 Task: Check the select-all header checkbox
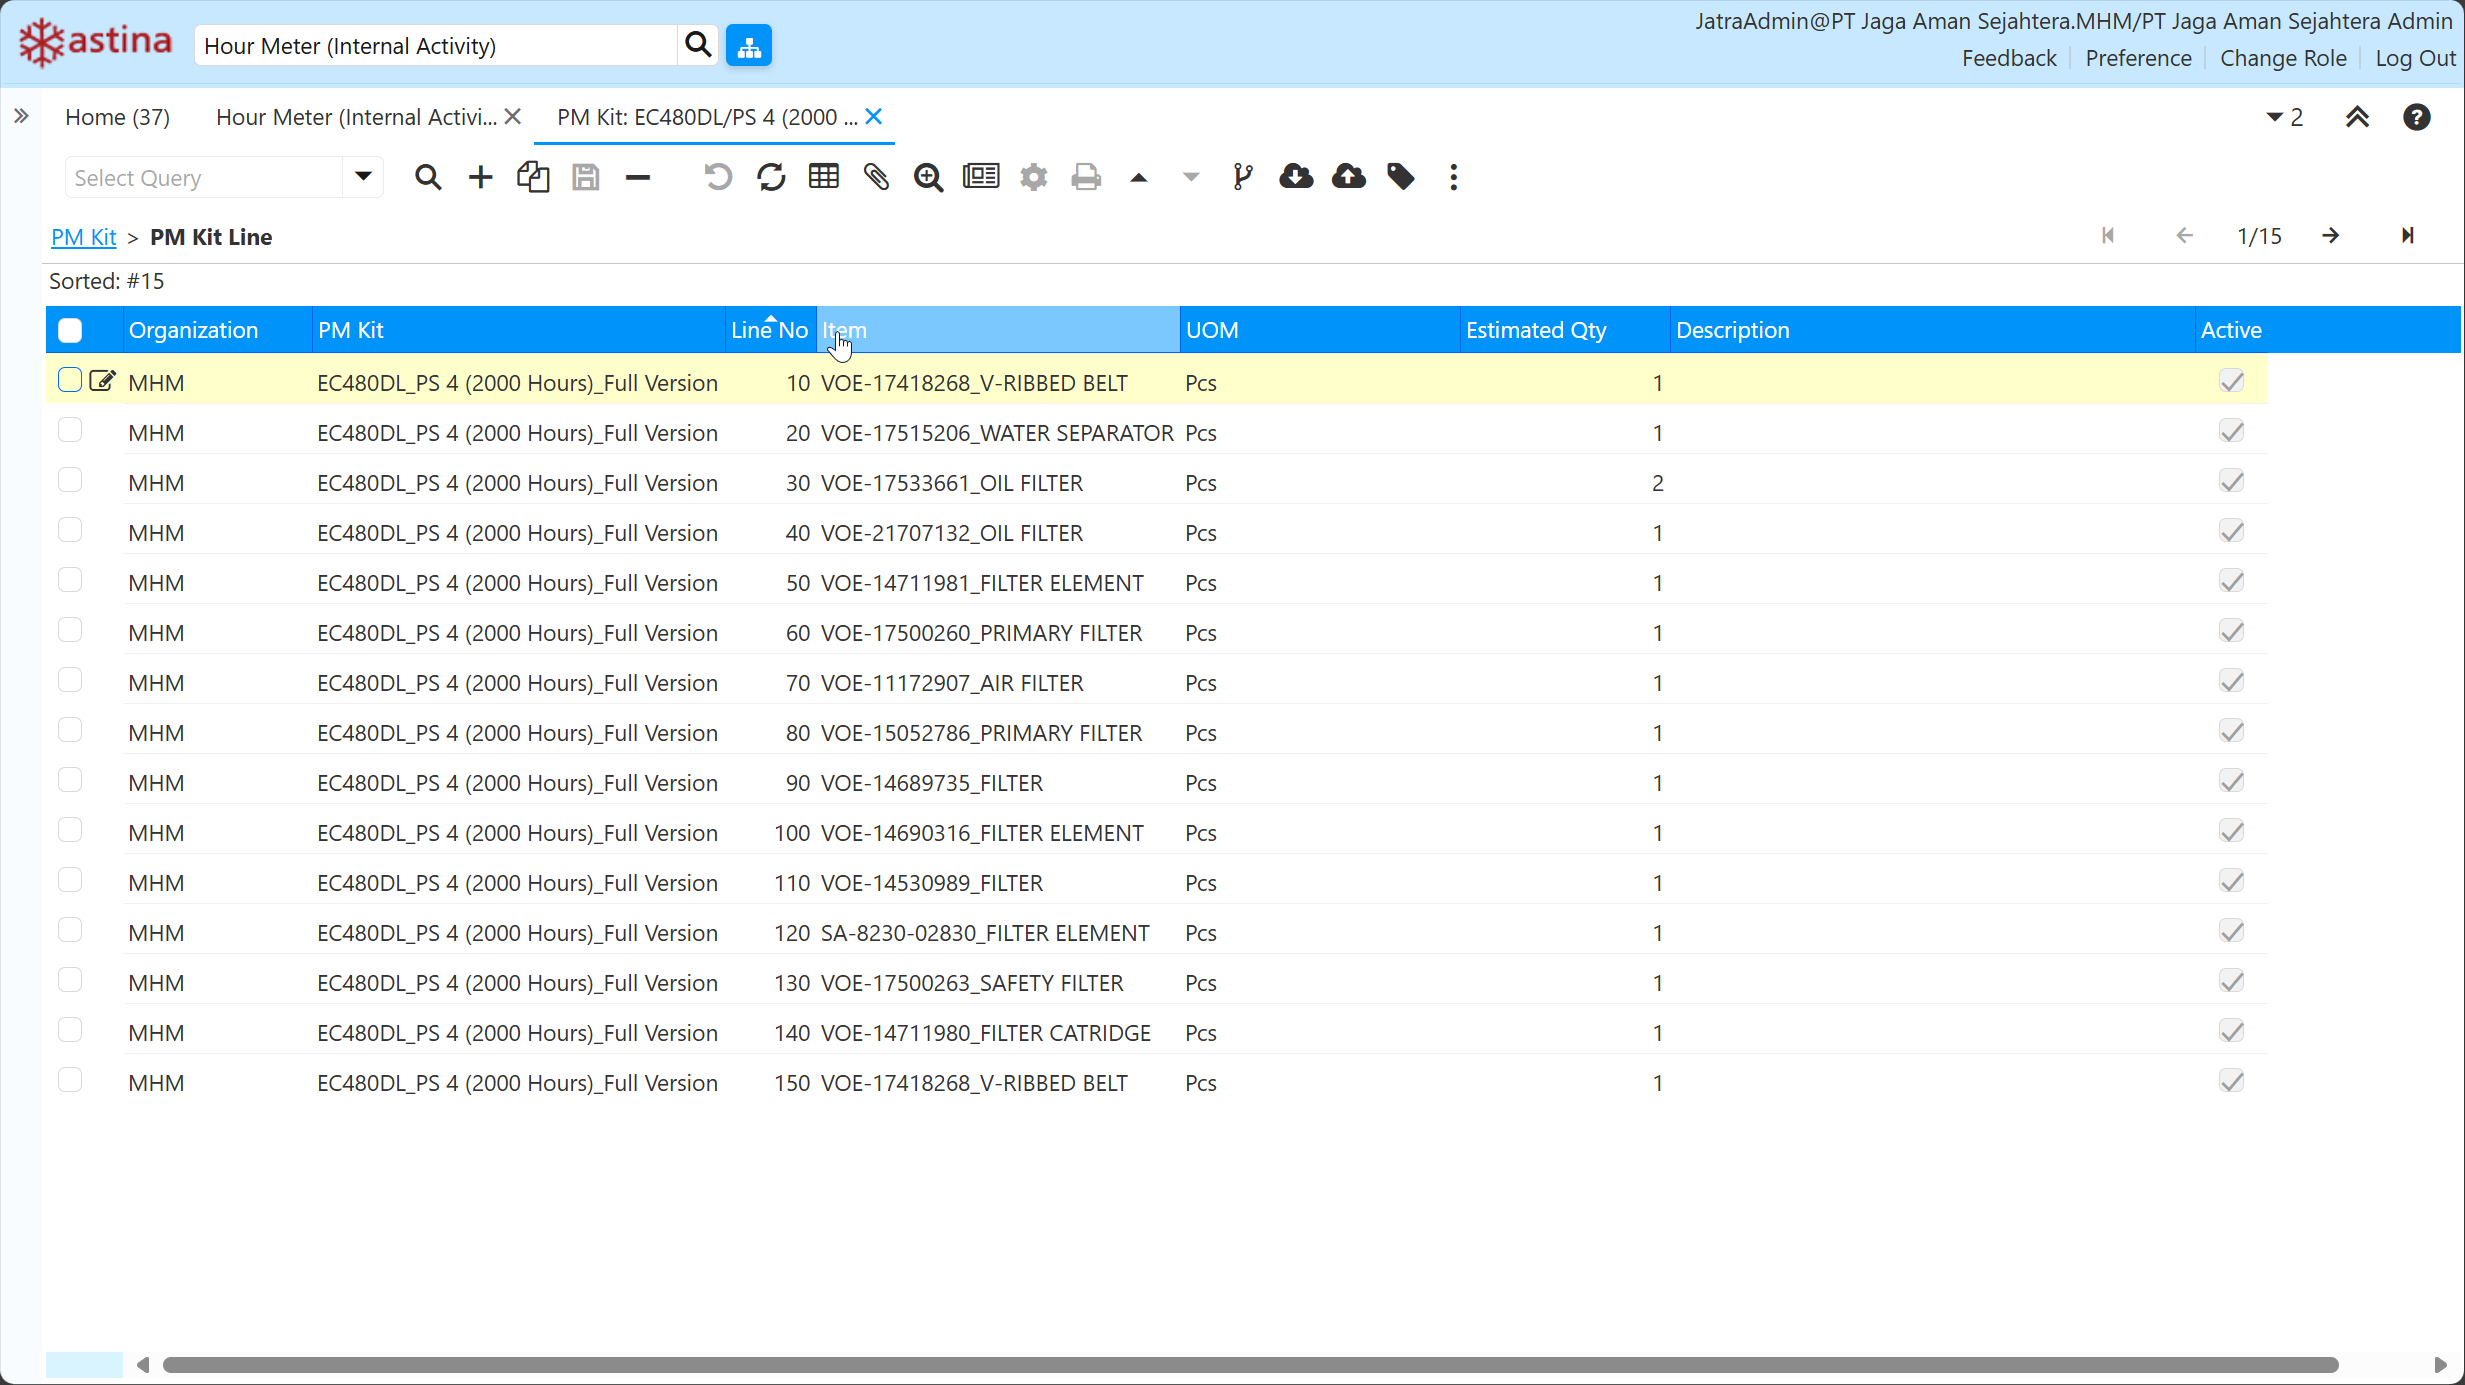click(x=70, y=330)
